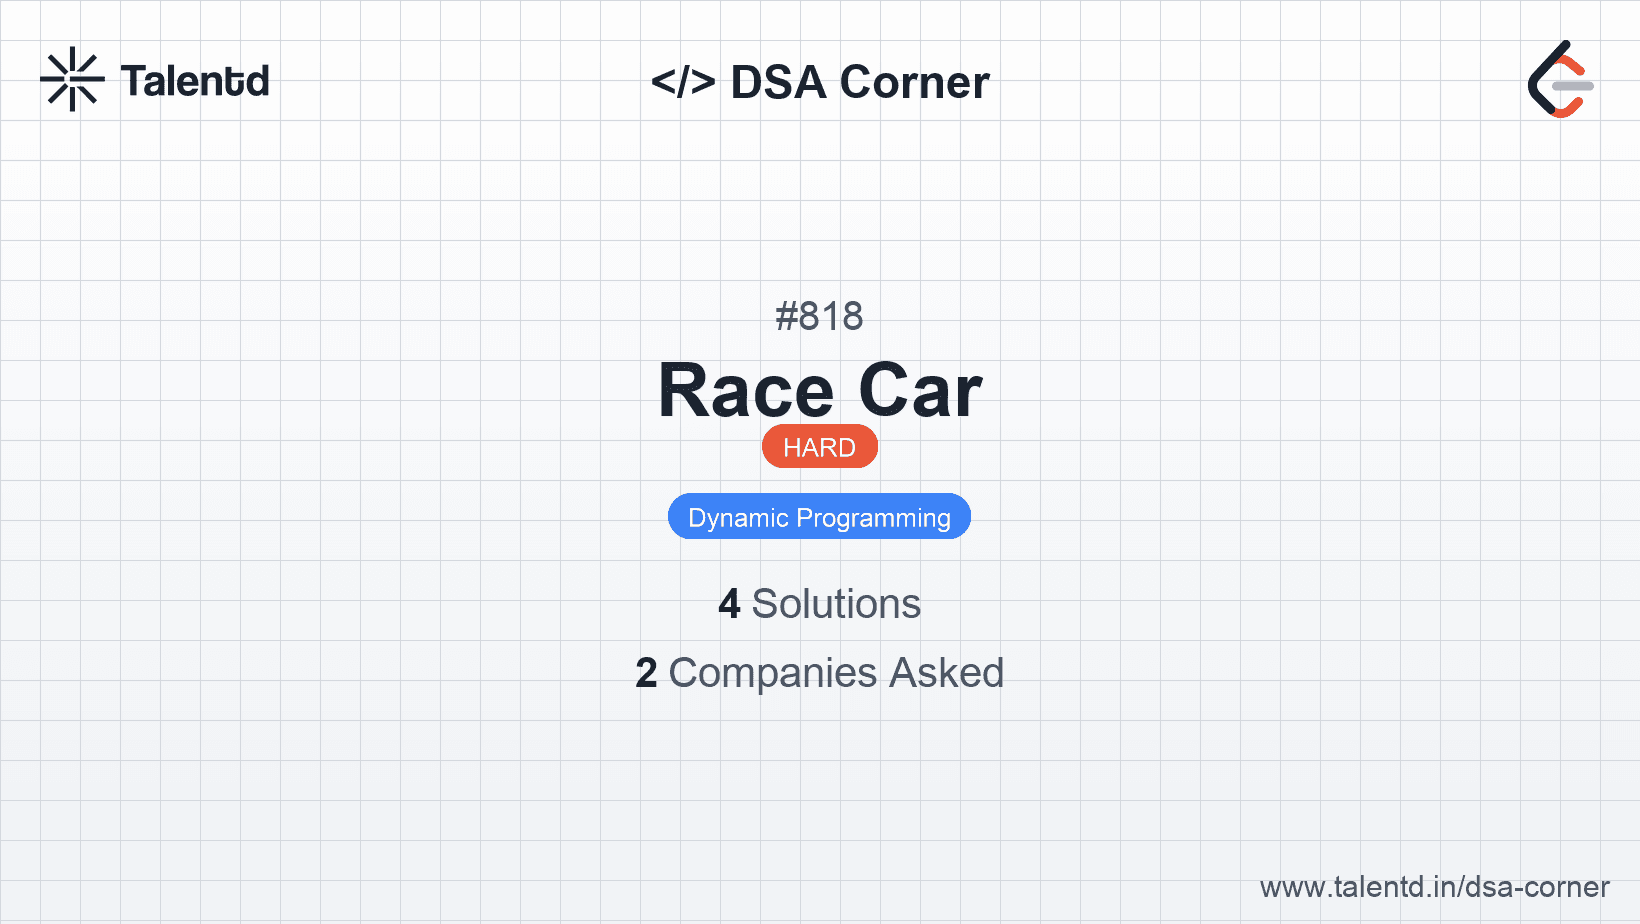The height and width of the screenshot is (924, 1640).
Task: Select the problem number #818
Action: (x=819, y=317)
